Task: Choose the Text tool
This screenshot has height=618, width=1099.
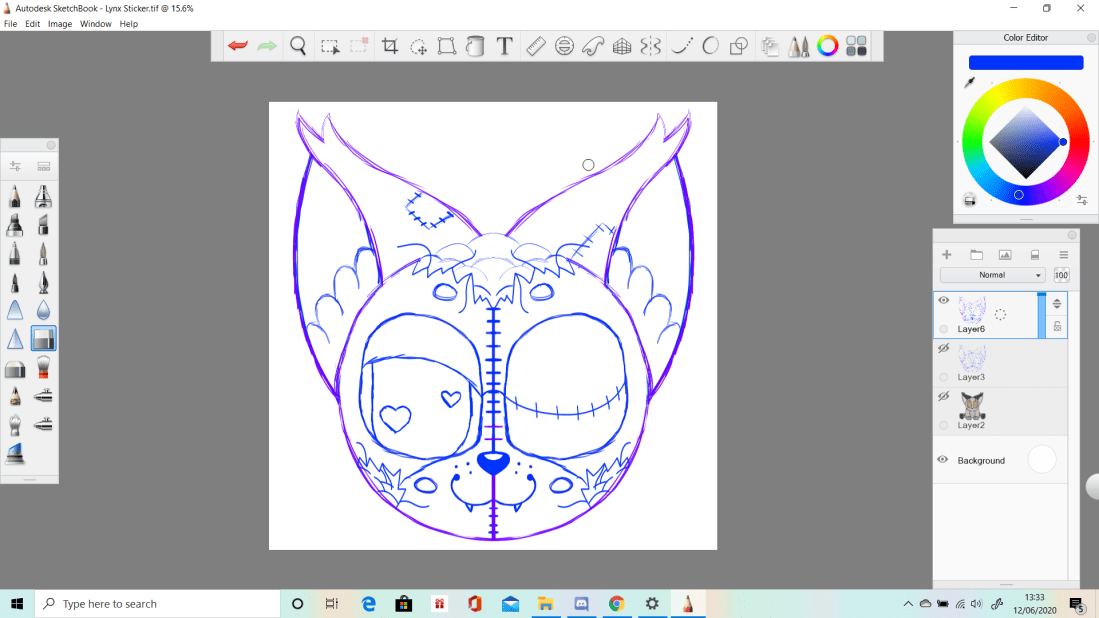Action: point(505,46)
